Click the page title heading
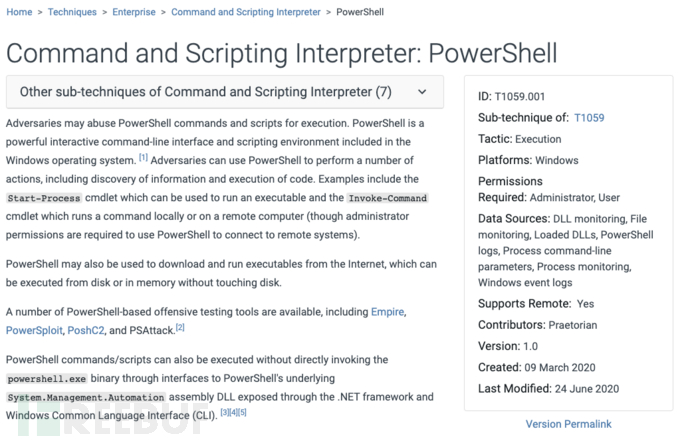This screenshot has height=443, width=690. [282, 53]
